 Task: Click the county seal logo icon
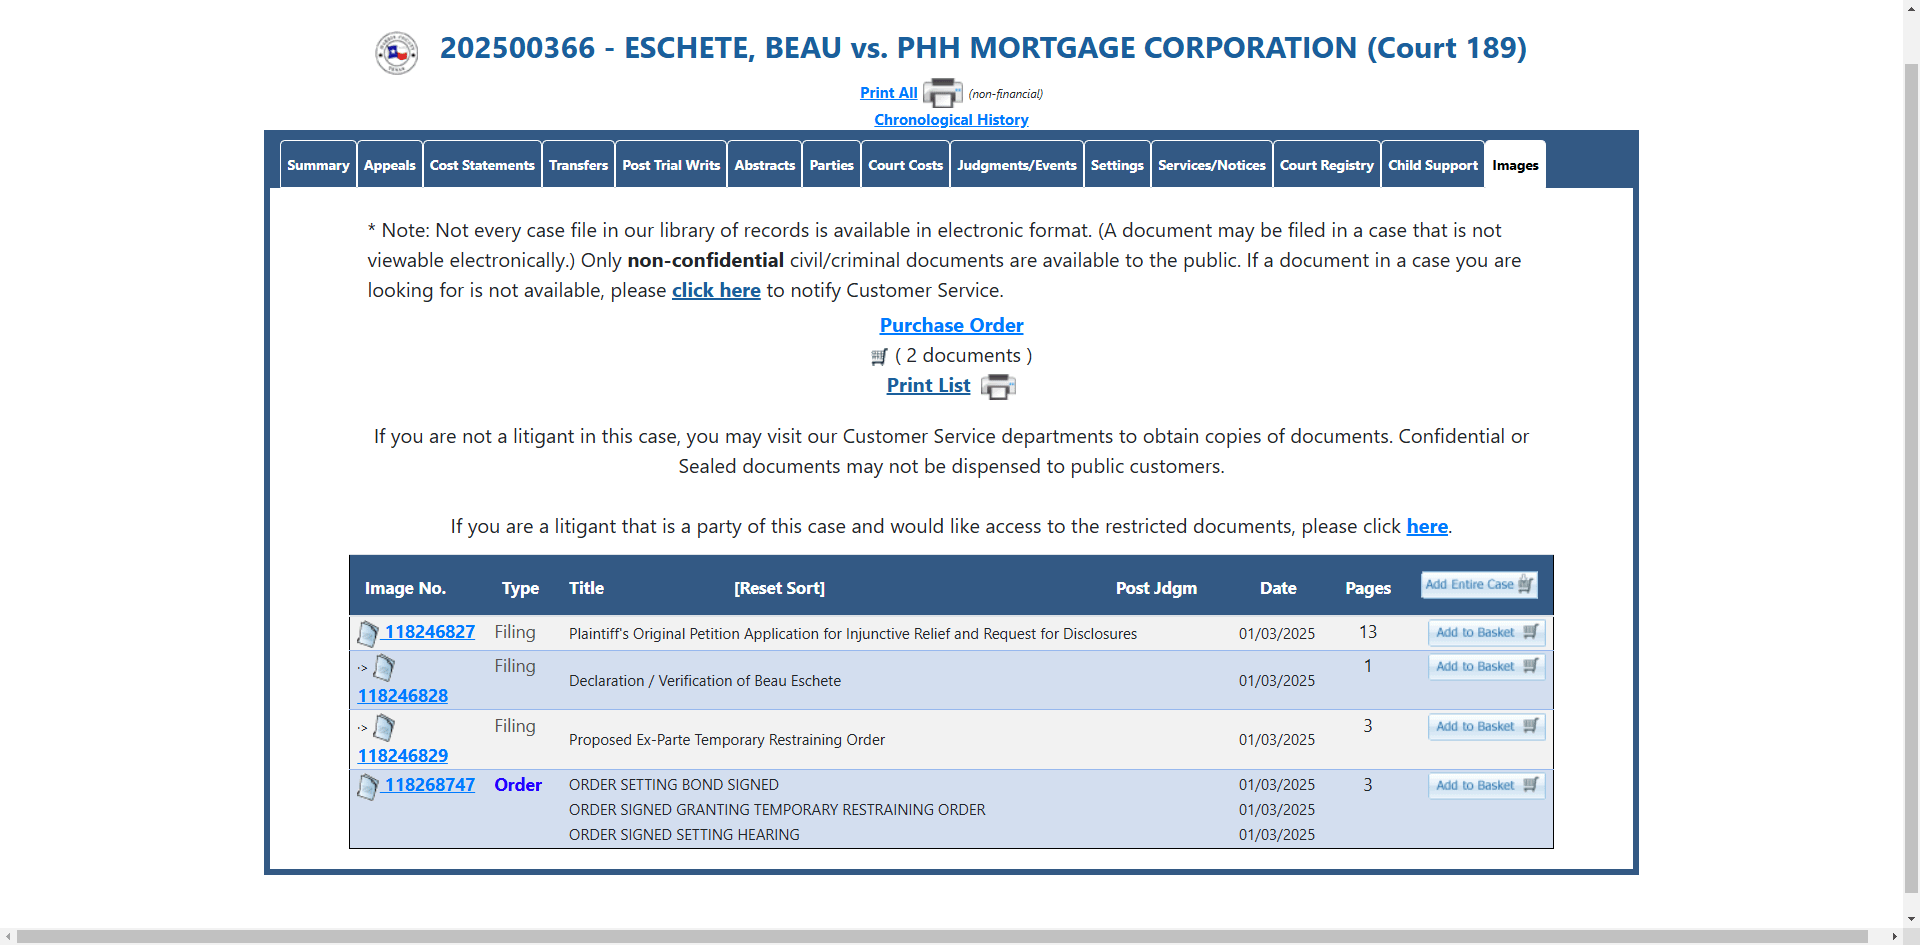point(396,52)
